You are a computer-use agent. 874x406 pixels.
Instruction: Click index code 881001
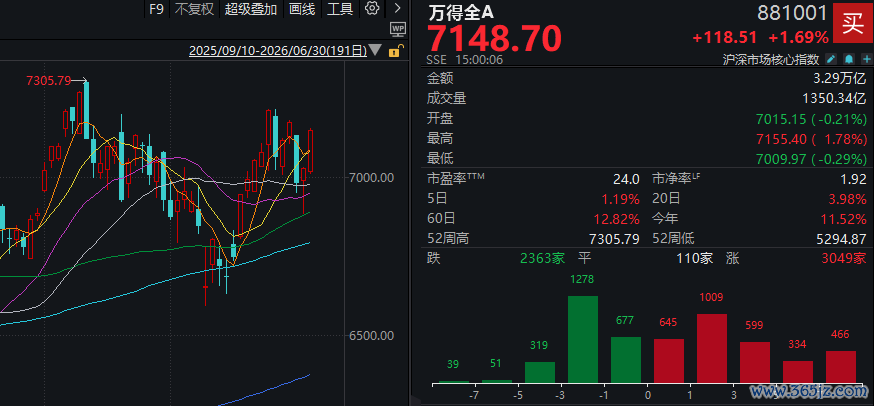[793, 12]
